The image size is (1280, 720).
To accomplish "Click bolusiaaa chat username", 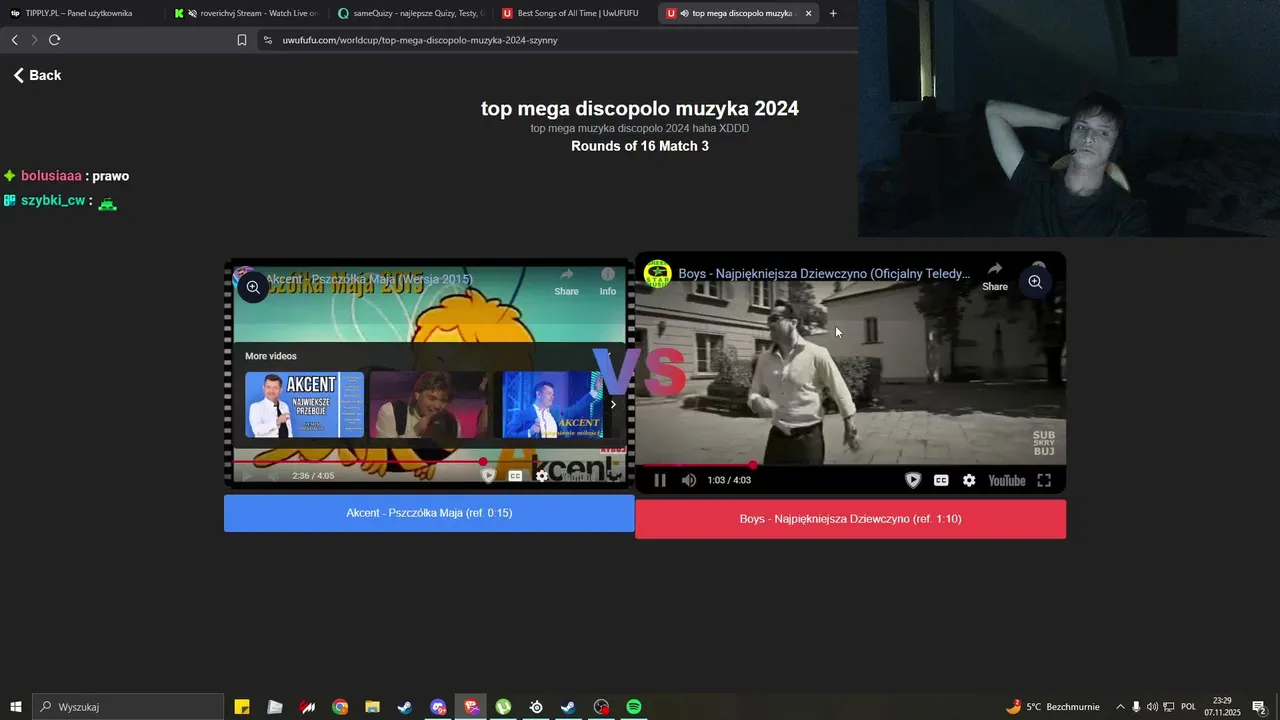I will click(x=51, y=176).
